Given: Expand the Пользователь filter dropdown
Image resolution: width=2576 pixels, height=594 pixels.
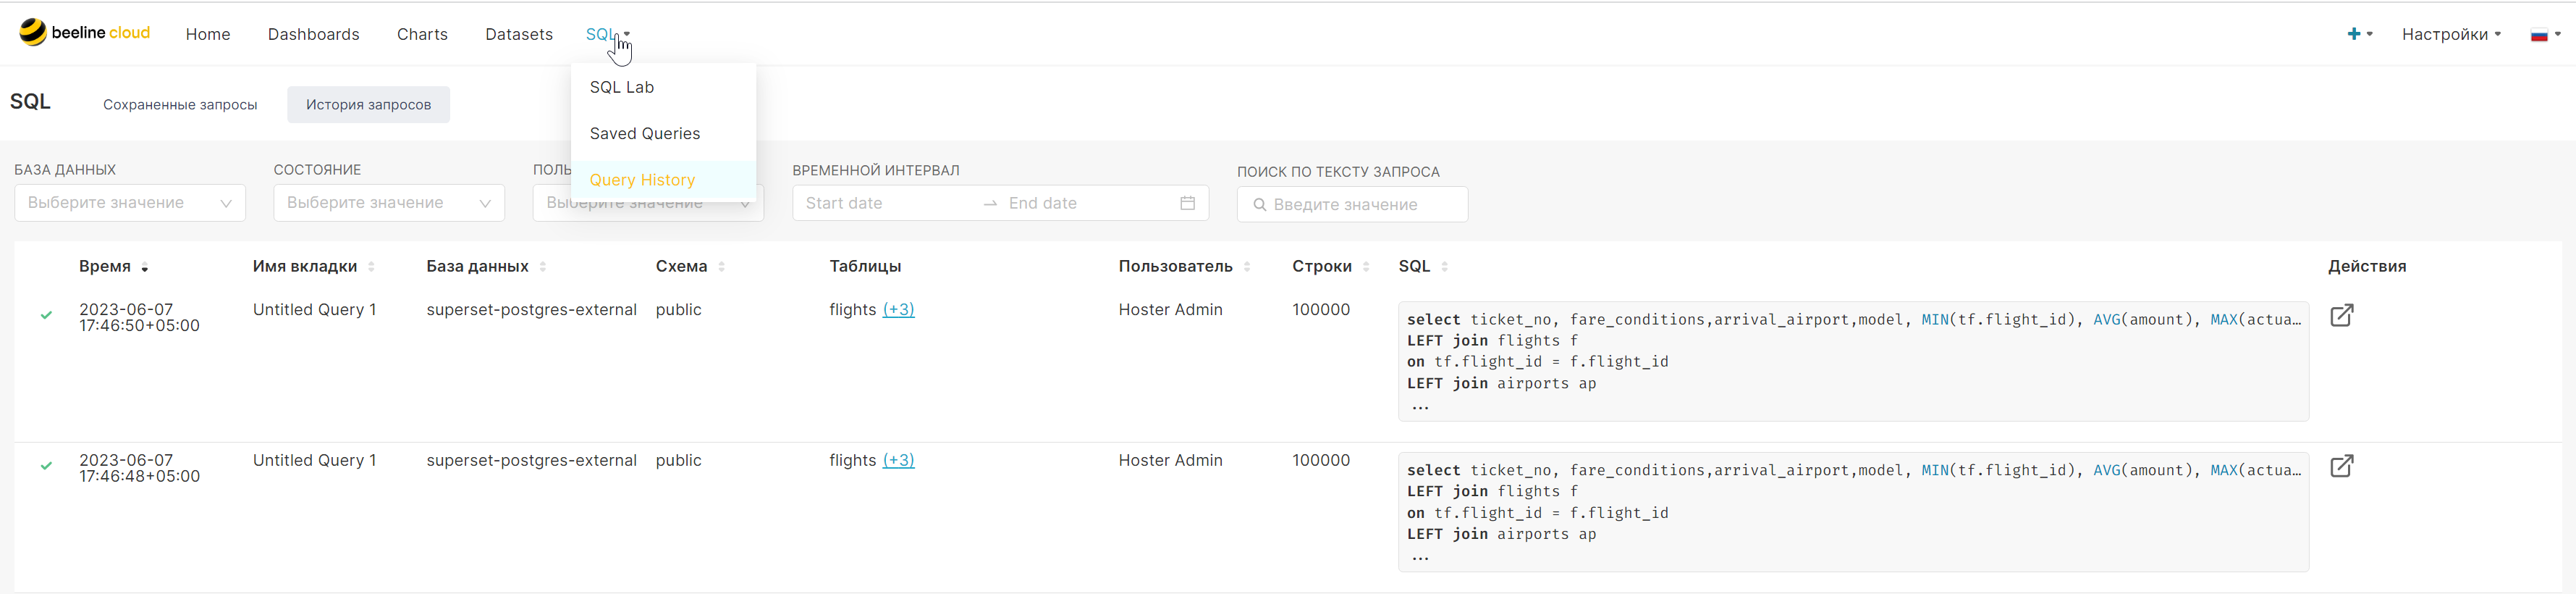Looking at the screenshot, I should tap(745, 204).
